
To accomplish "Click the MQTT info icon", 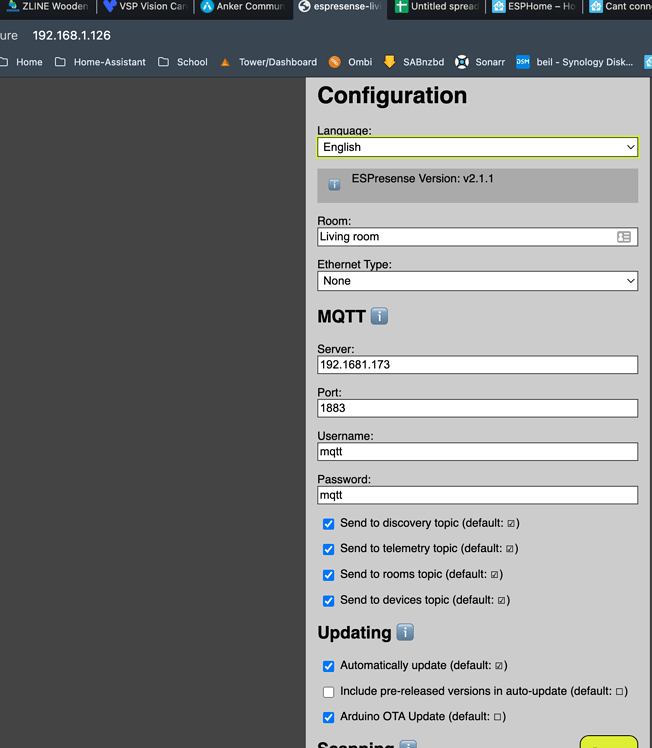I will pyautogui.click(x=379, y=316).
